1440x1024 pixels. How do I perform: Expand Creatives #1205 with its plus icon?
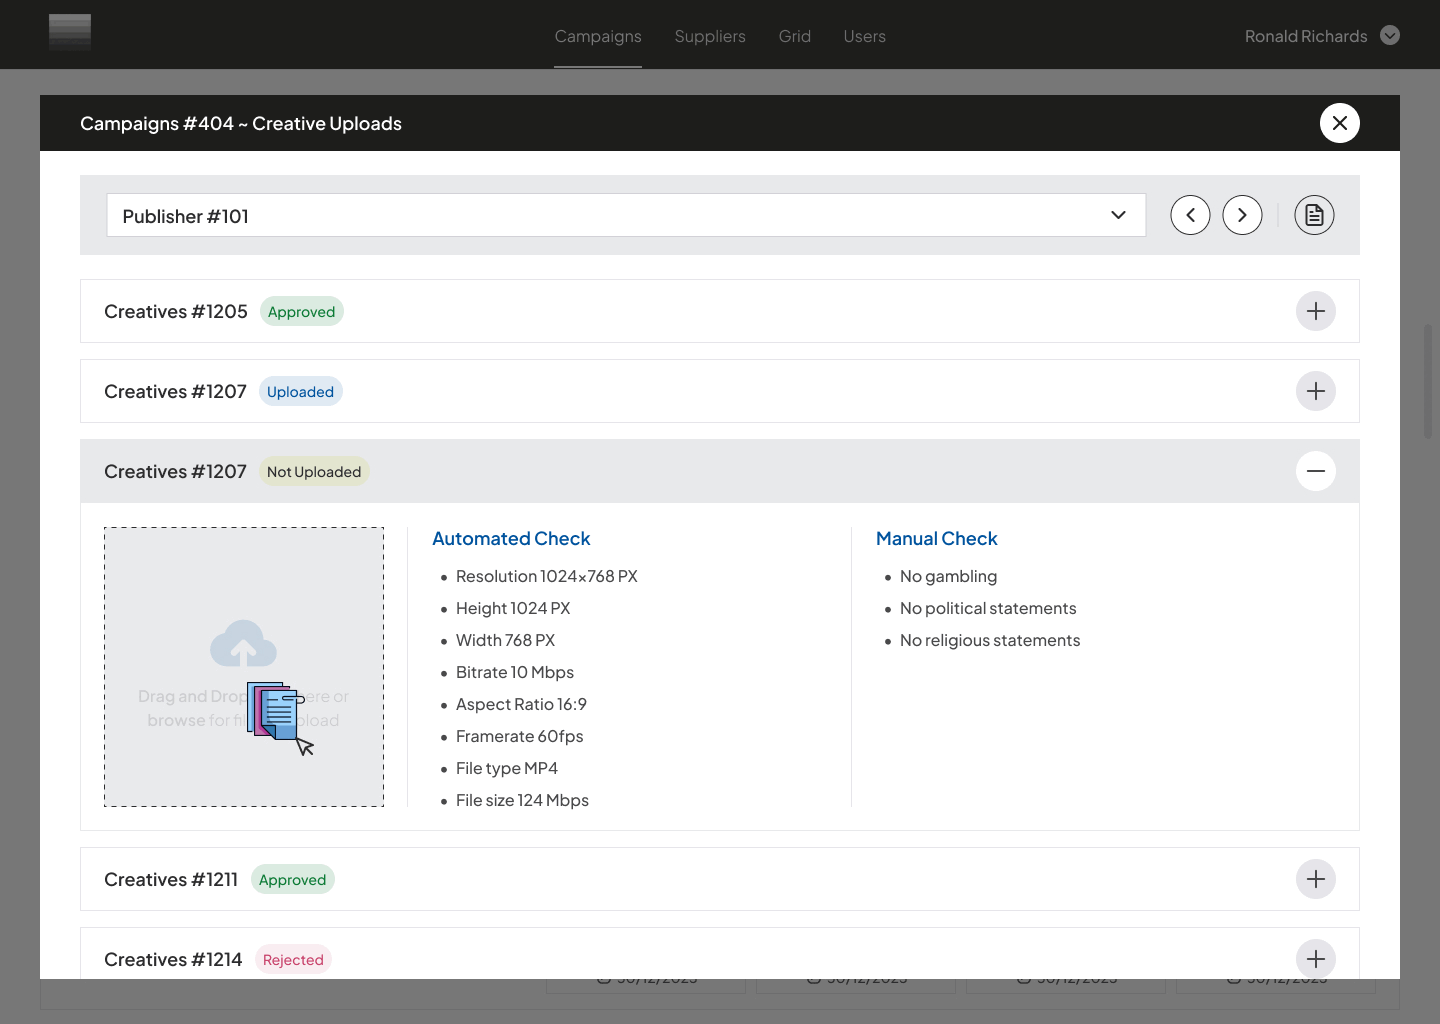coord(1316,311)
